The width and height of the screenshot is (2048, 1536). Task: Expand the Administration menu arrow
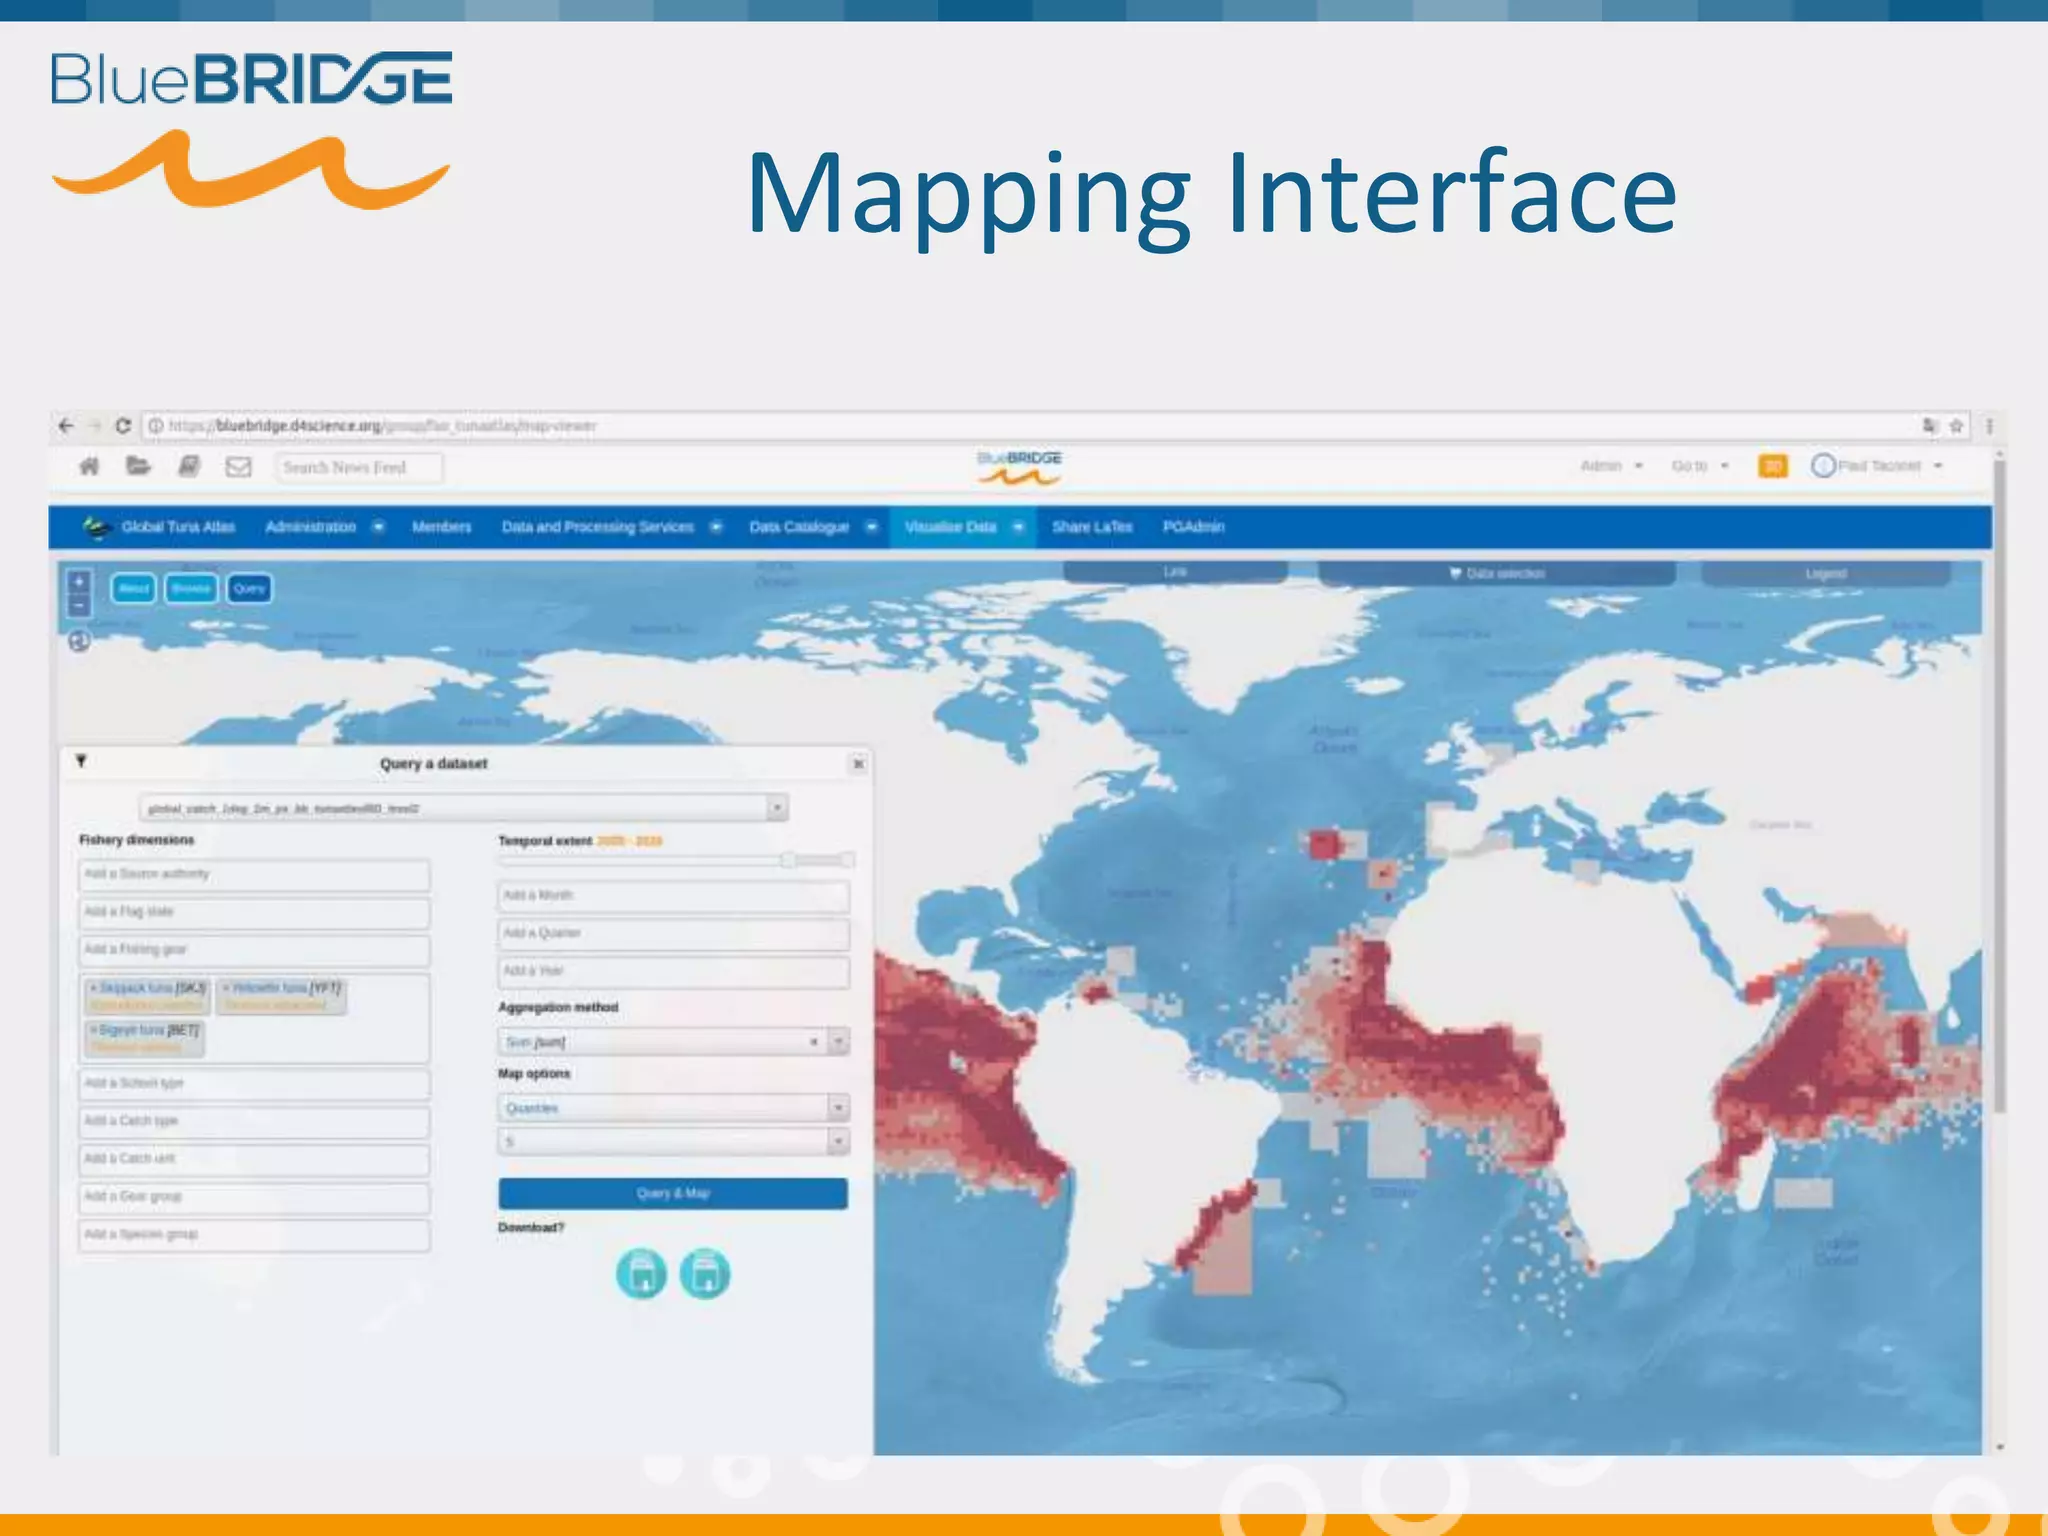tap(378, 527)
